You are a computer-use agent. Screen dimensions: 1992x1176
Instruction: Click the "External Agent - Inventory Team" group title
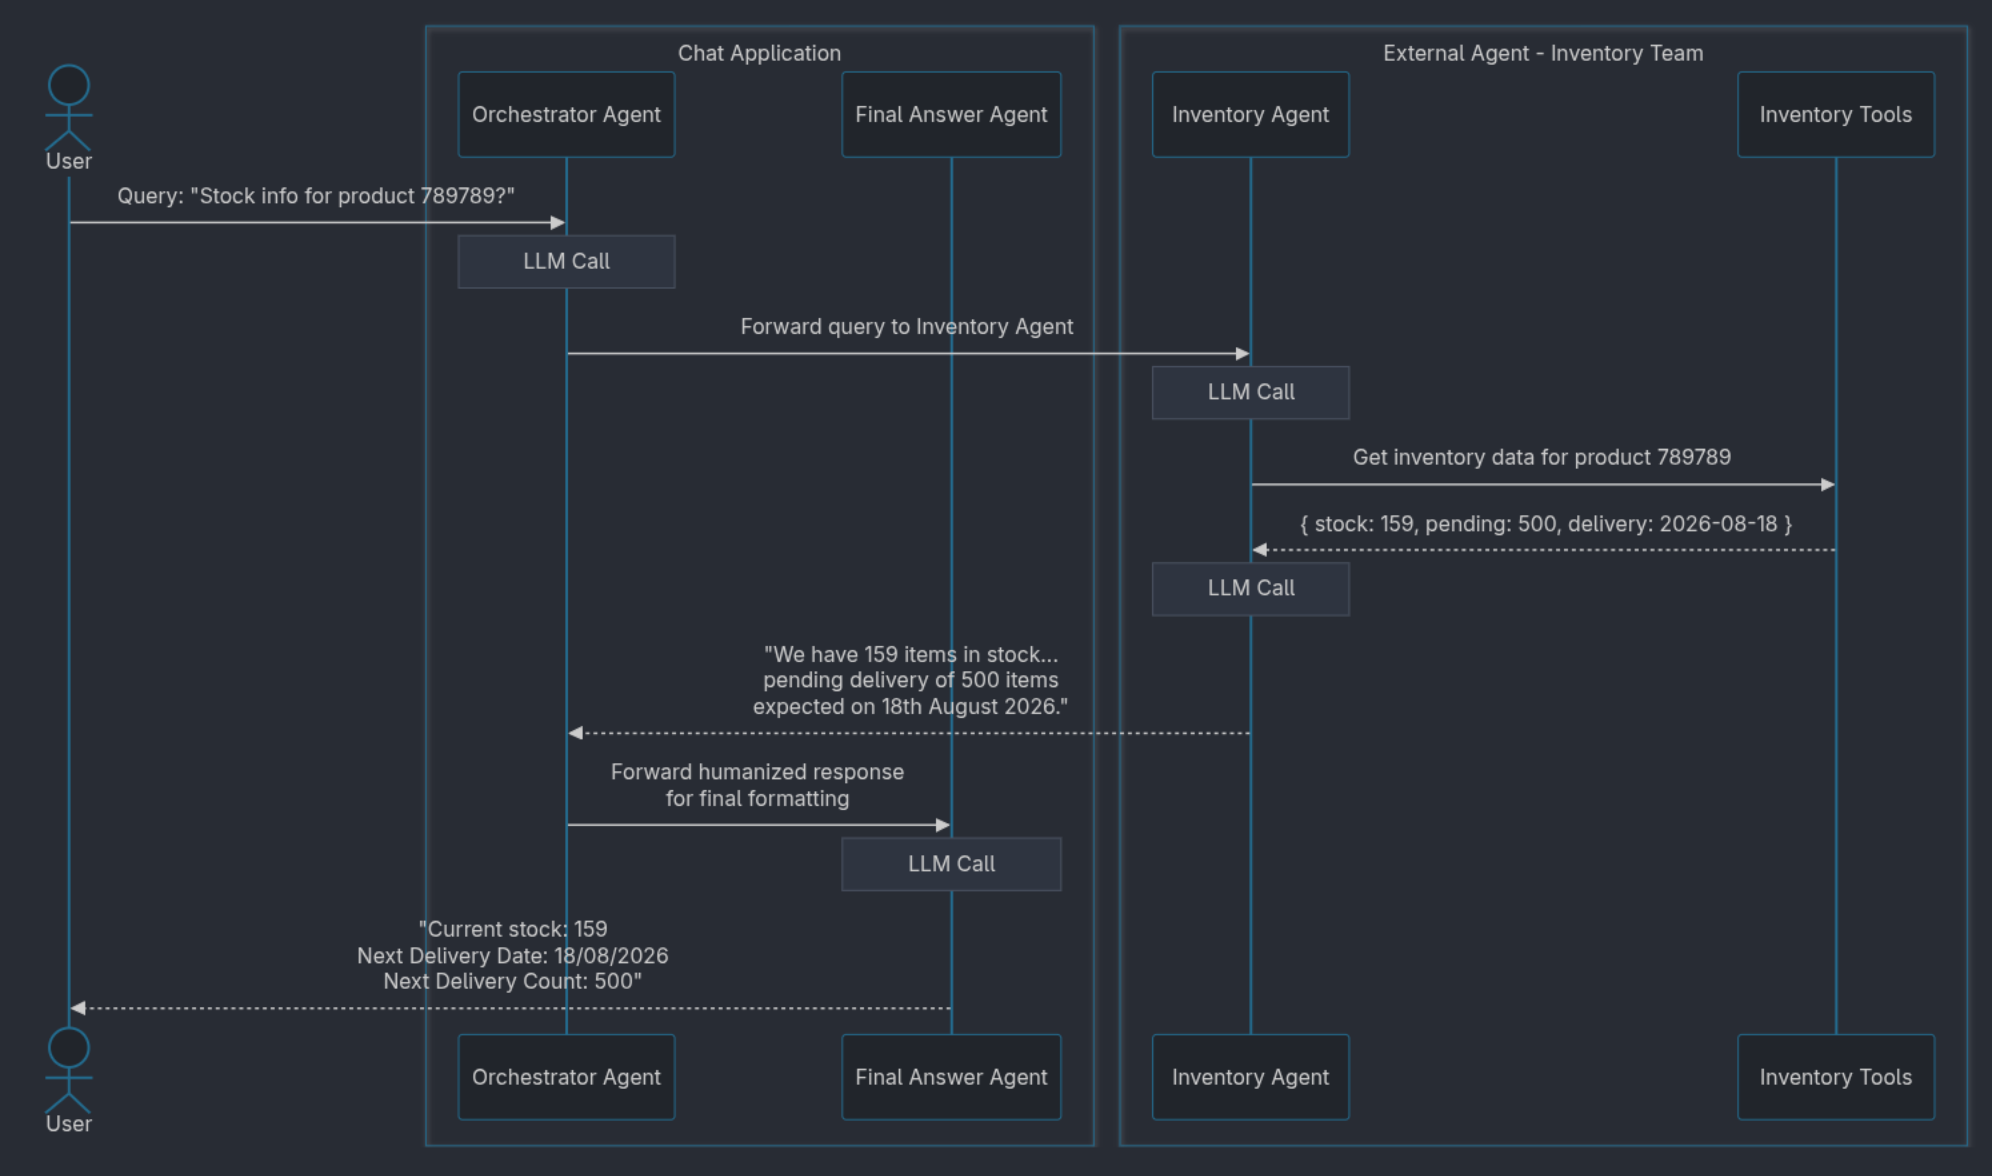point(1543,53)
